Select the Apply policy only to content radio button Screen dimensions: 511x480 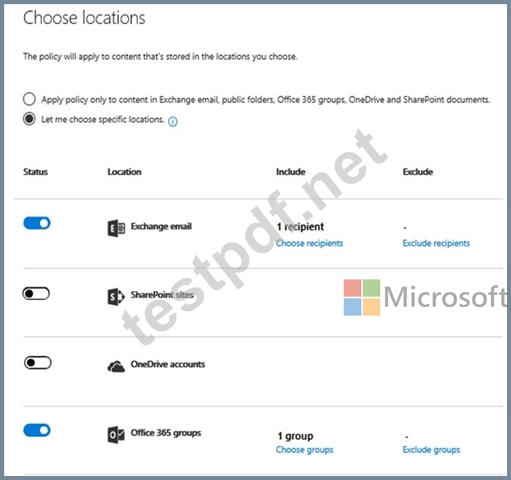click(29, 99)
